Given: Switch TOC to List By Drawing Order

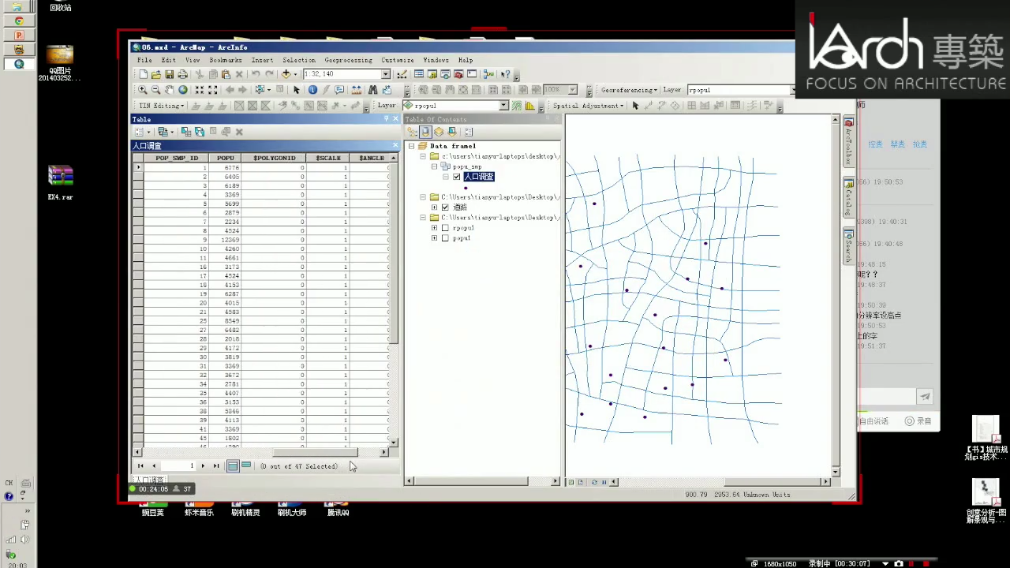Looking at the screenshot, I should coord(412,132).
